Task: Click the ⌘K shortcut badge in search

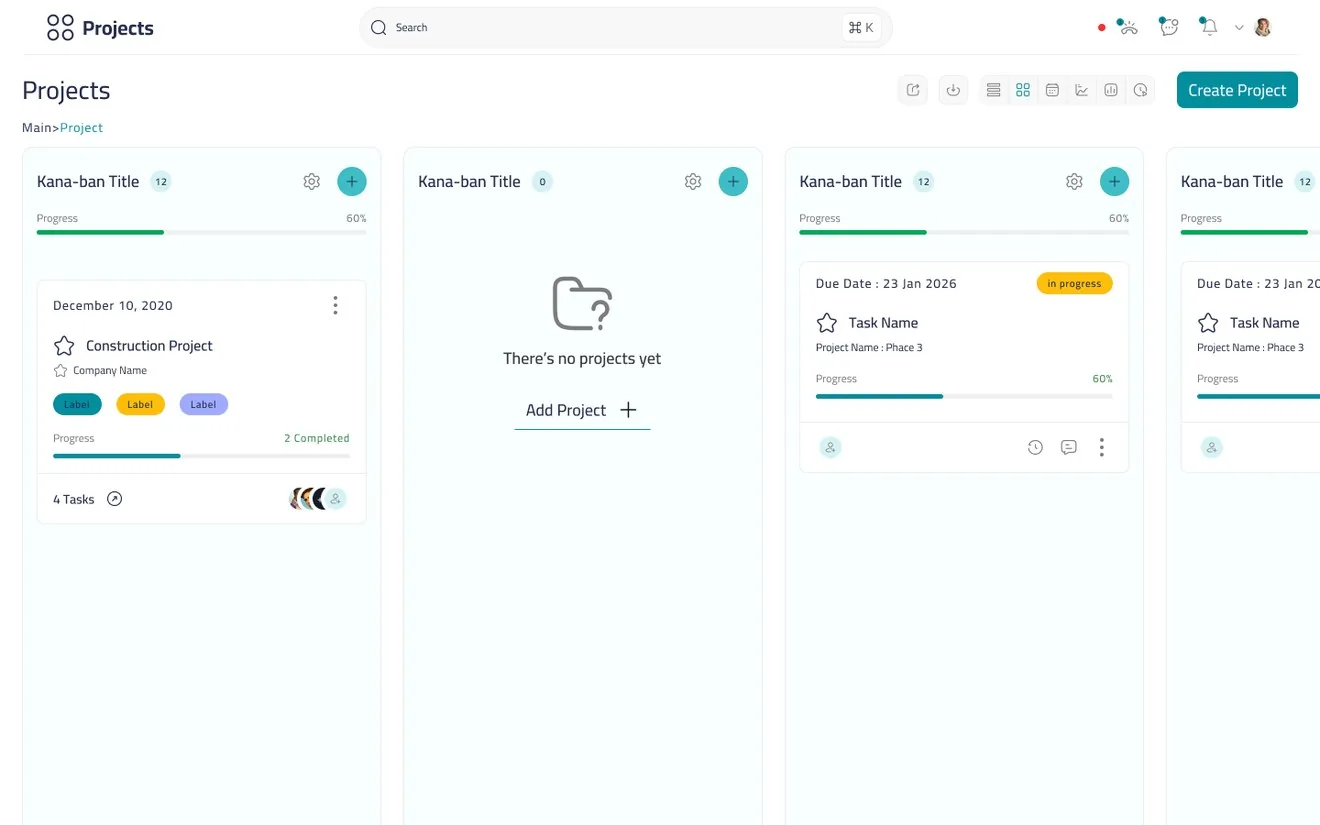Action: [861, 28]
